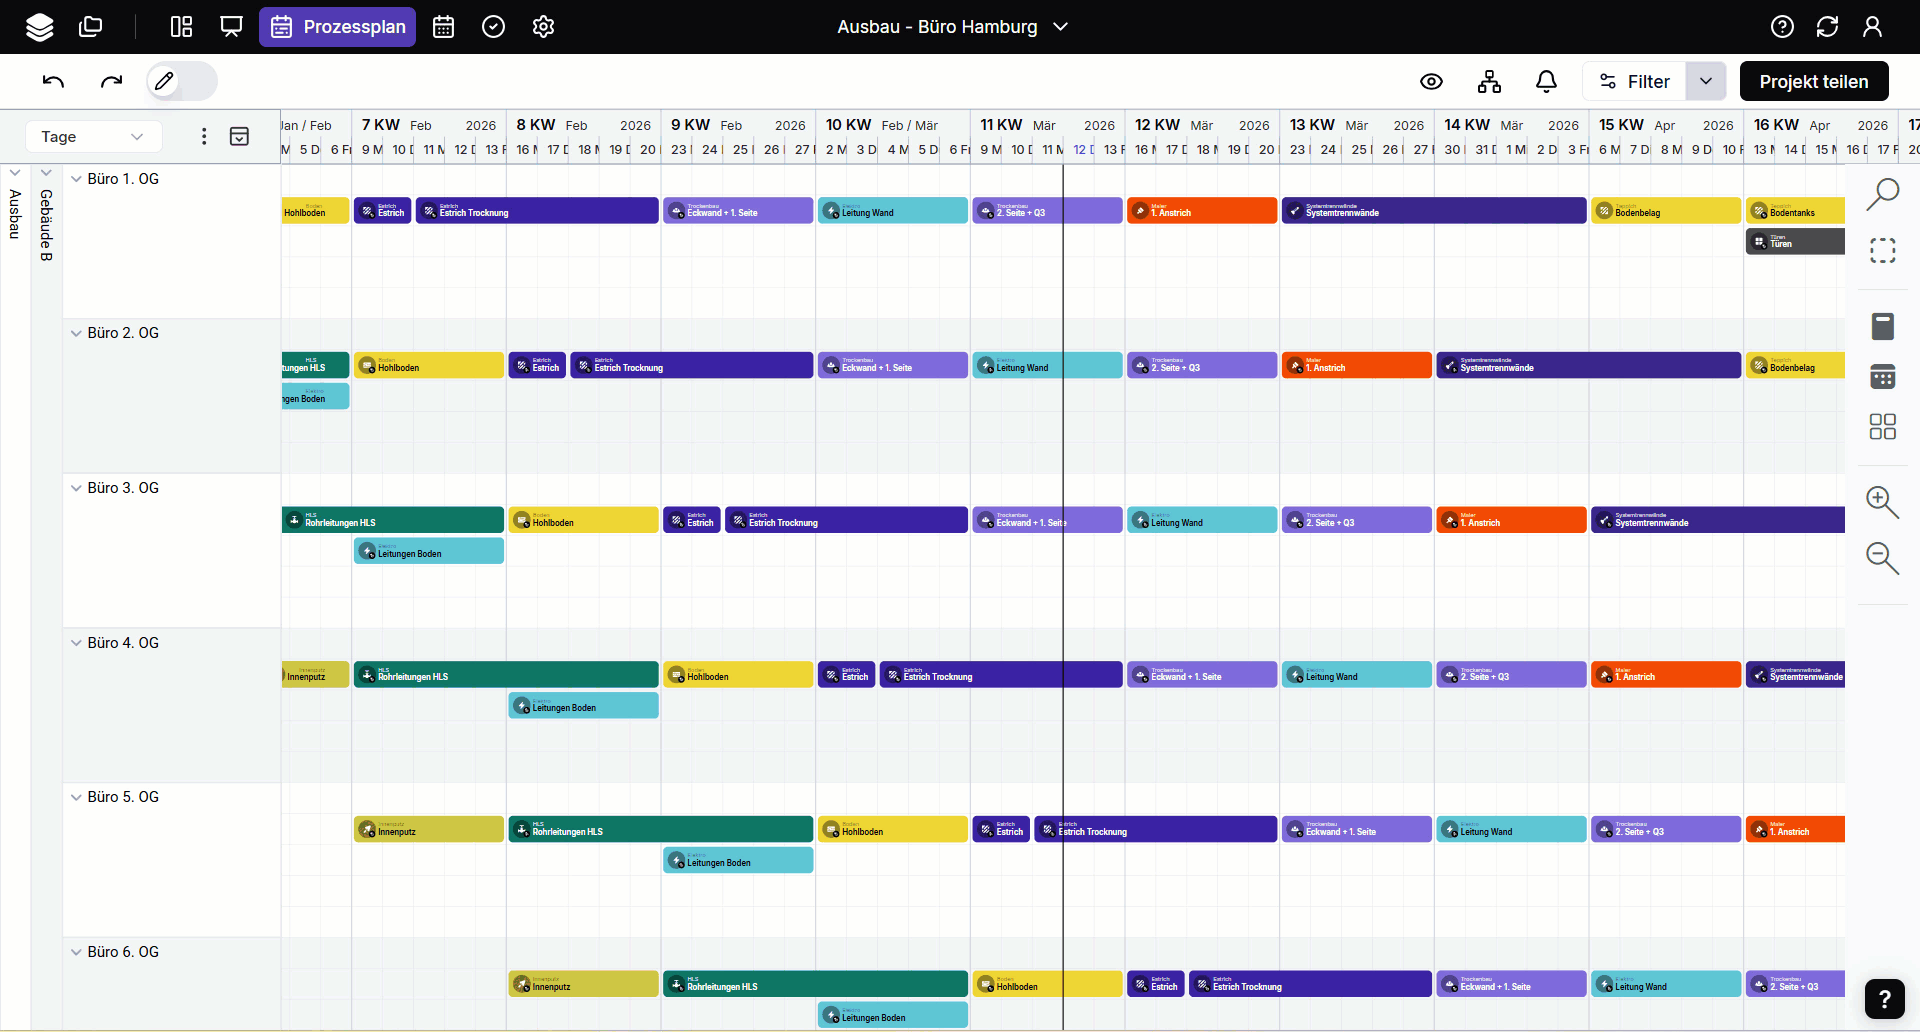
Task: Open the tasks checkmark circle icon
Action: point(493,27)
